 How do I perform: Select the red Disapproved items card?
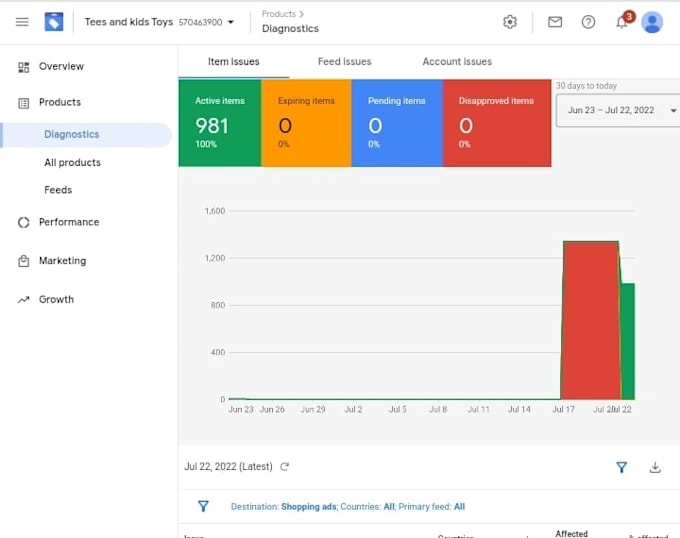pos(496,123)
